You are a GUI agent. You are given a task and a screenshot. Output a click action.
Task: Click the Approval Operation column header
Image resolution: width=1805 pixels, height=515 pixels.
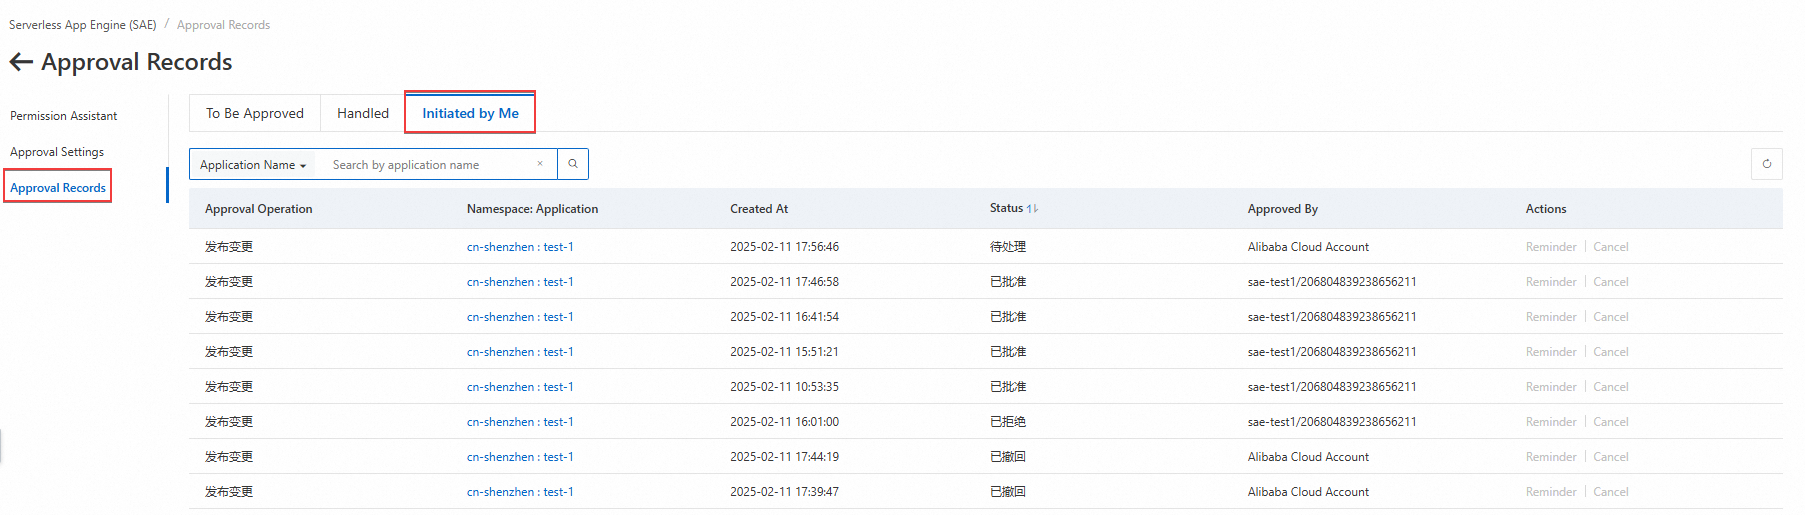click(259, 209)
